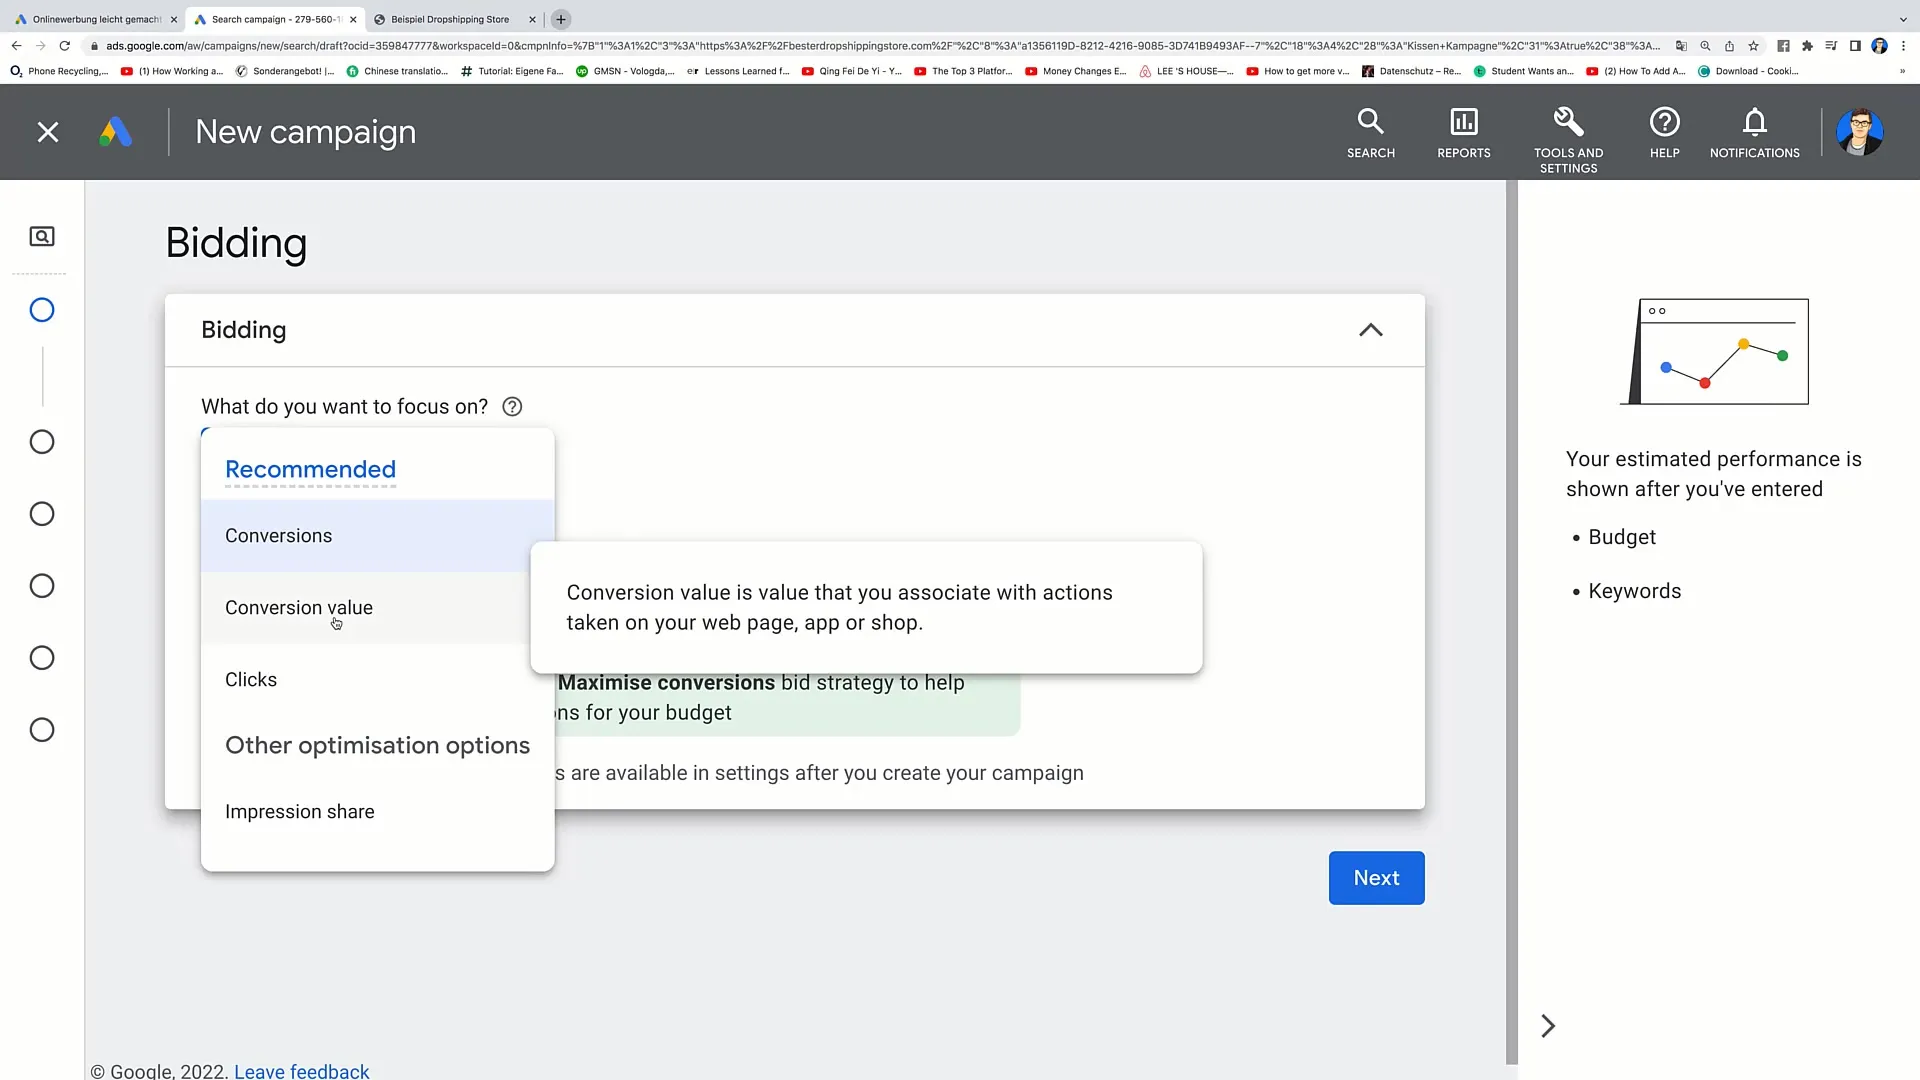Click the Google Ads logo icon
Image resolution: width=1920 pixels, height=1080 pixels.
coord(115,131)
